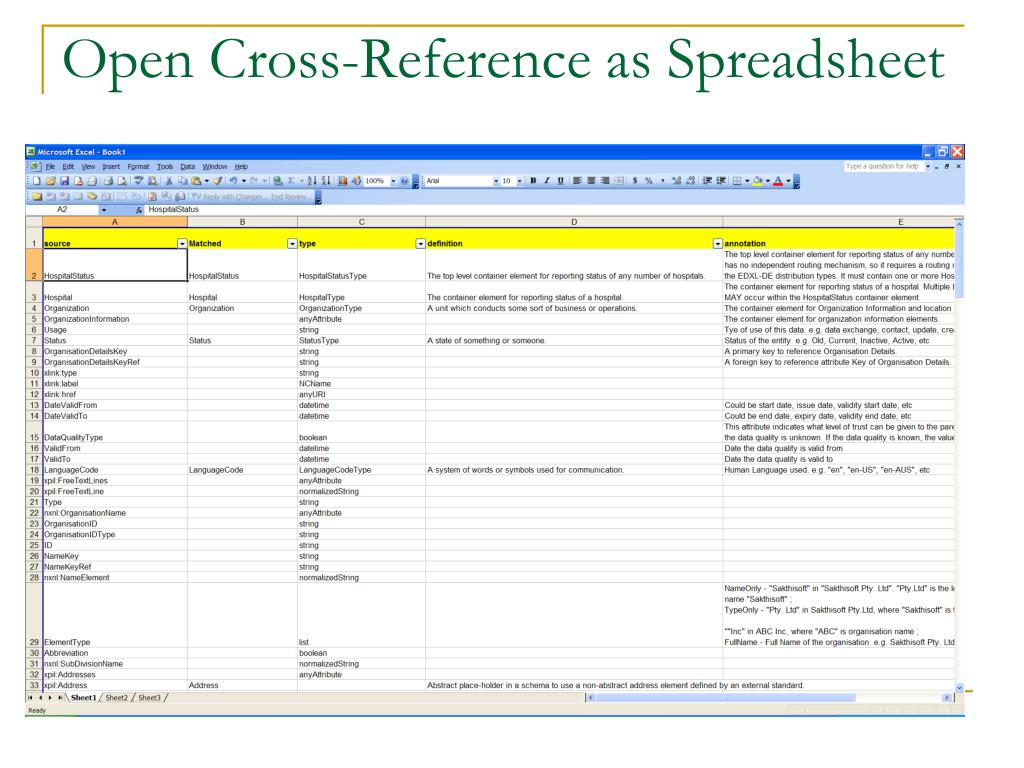Image resolution: width=1024 pixels, height=768 pixels.
Task: Select column B header
Action: pyautogui.click(x=242, y=222)
